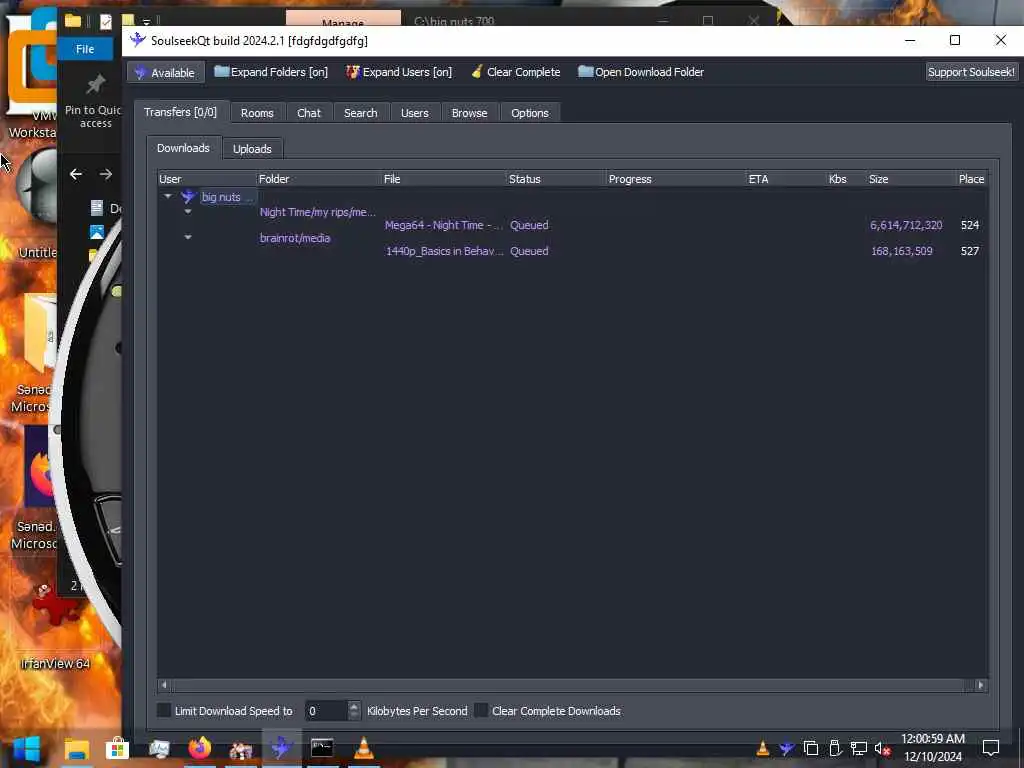Sort by ETA column header
The image size is (1024, 768).
786,179
